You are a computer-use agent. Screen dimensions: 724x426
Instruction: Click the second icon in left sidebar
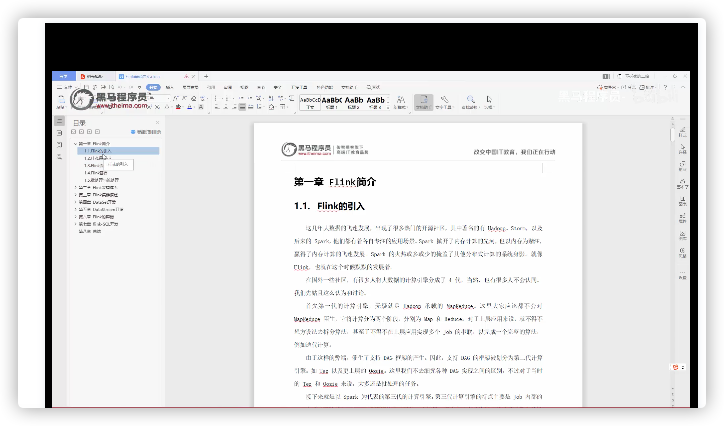(60, 133)
